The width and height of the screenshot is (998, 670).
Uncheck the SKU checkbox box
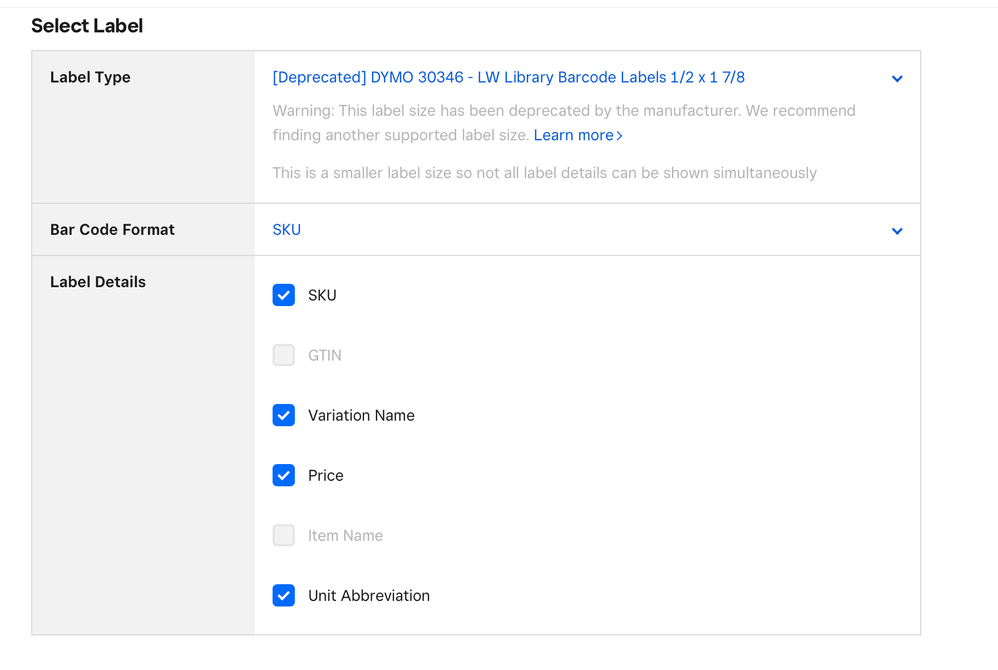pyautogui.click(x=284, y=295)
